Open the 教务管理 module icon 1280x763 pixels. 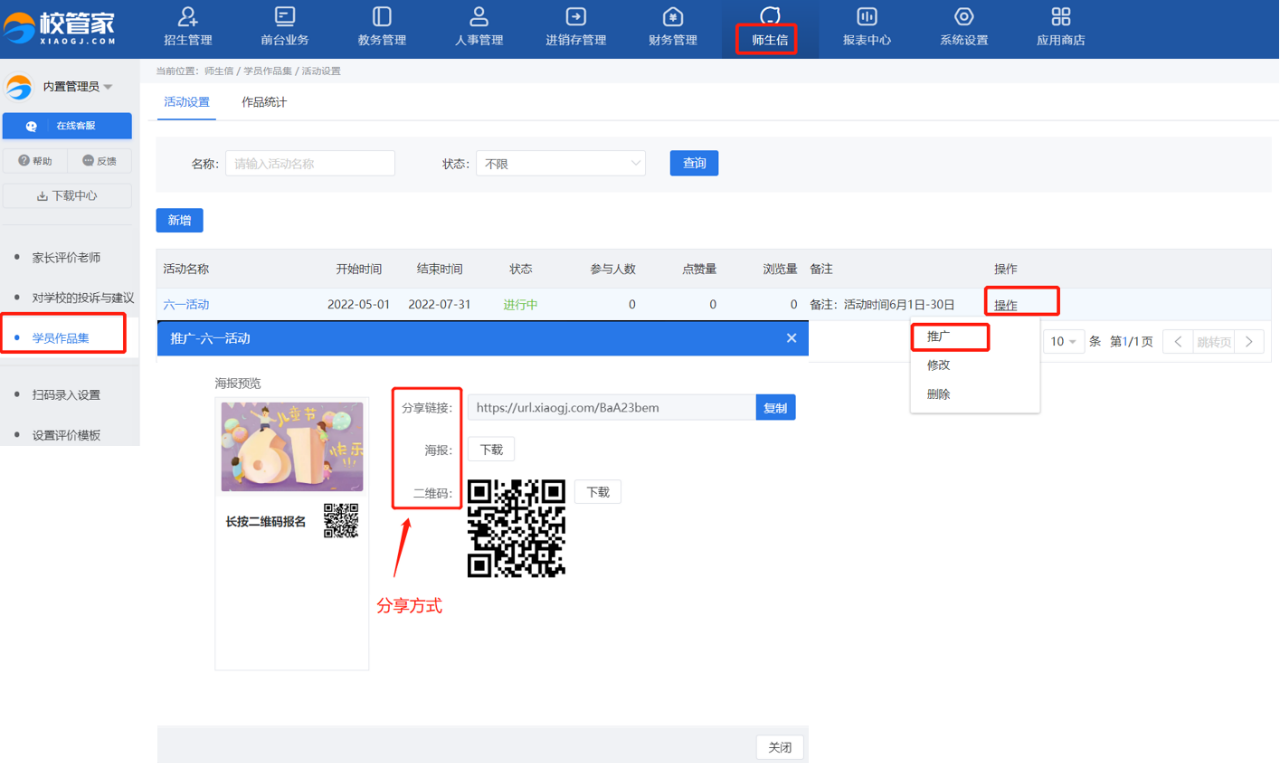pyautogui.click(x=382, y=17)
